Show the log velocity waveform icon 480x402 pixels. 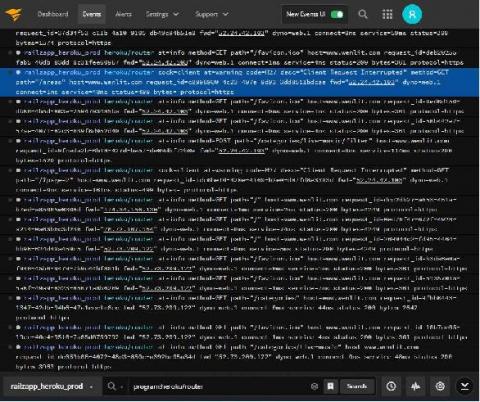pyautogui.click(x=415, y=386)
